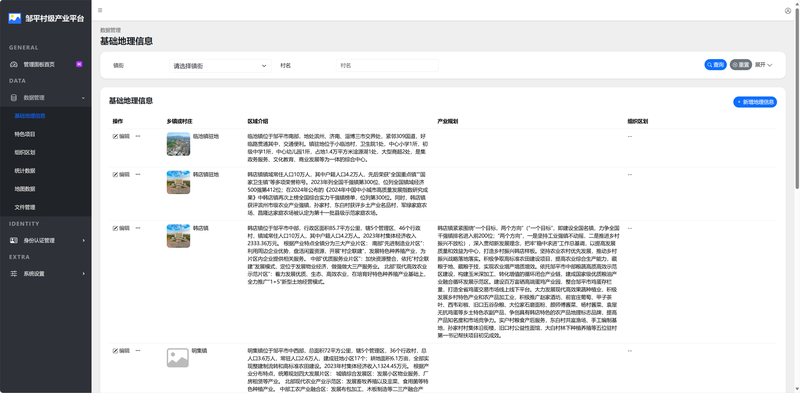Click the edit icon for 临池镇驻地 row
800x393 pixels.
coord(115,136)
